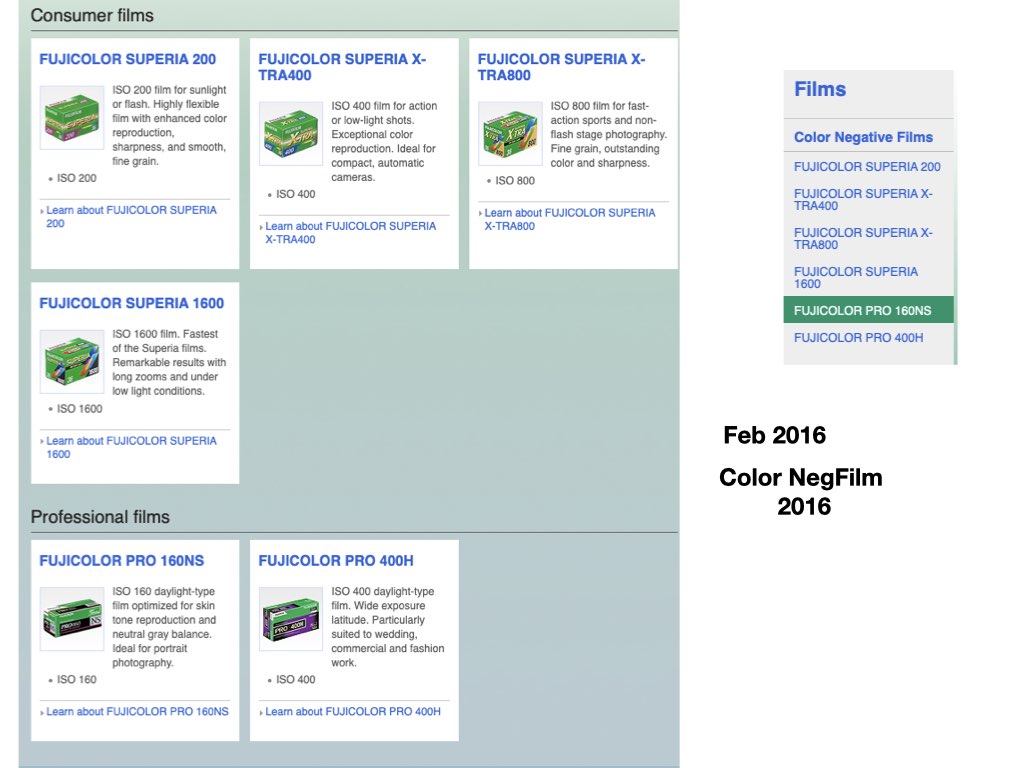The image size is (1024, 768).
Task: Follow Learn about FUJICOLOR PRO 400H link
Action: [x=352, y=712]
